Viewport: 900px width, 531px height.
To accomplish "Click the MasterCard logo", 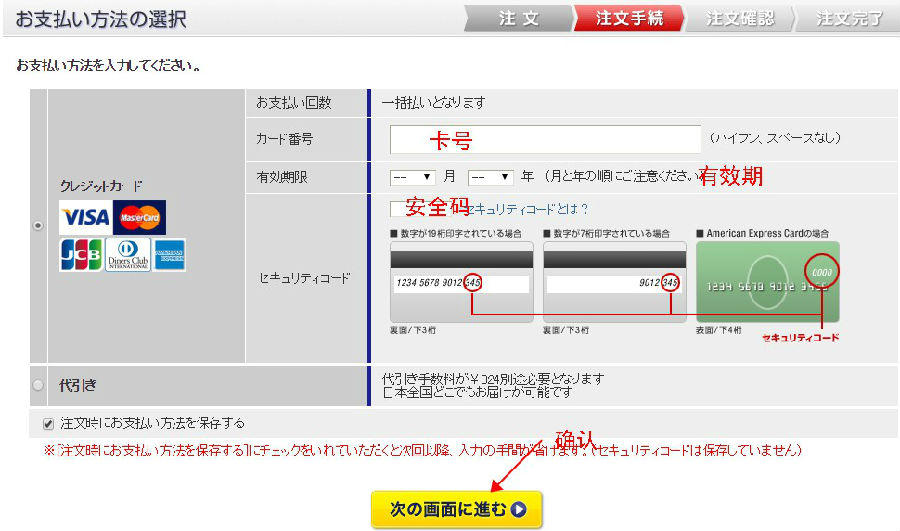I will click(x=140, y=217).
